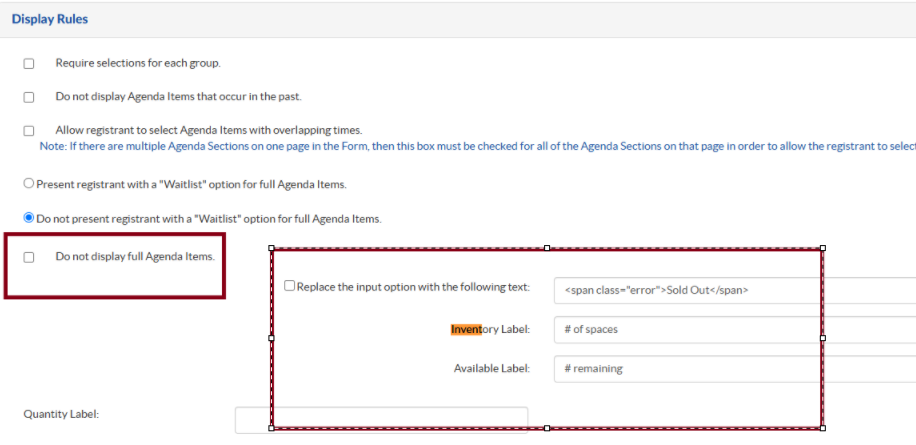916x445 pixels.
Task: Check the "Replace the input option" checkbox
Action: (x=290, y=286)
